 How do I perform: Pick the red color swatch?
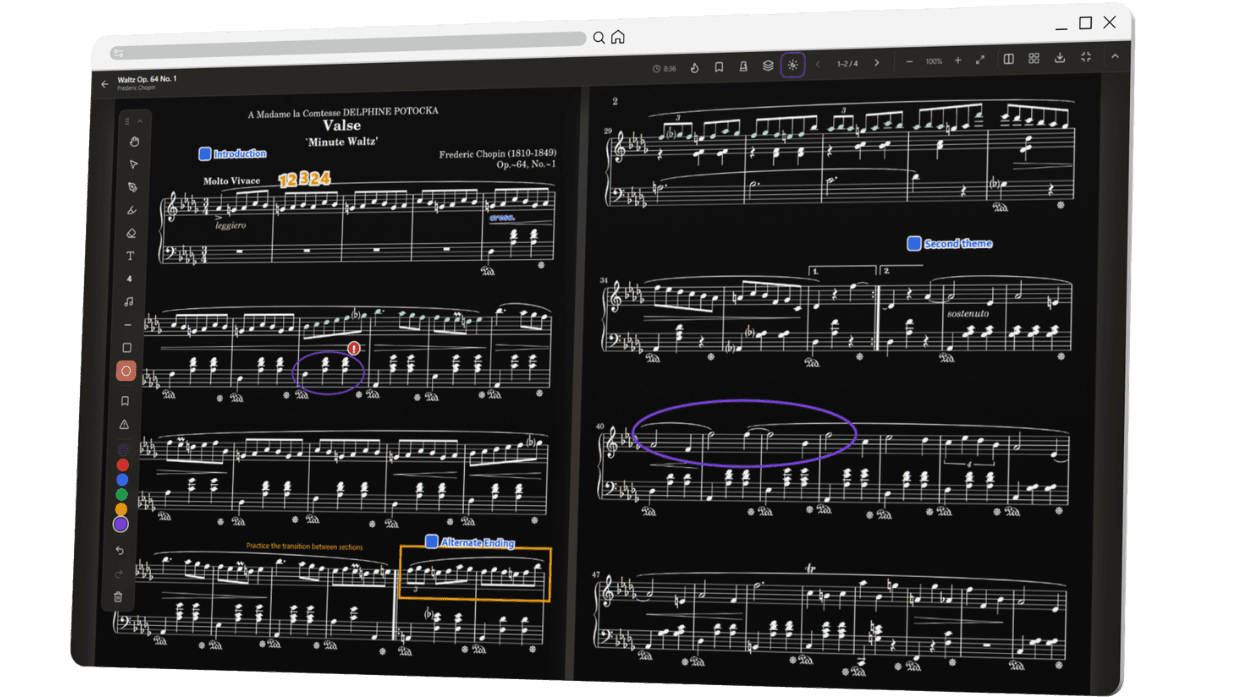[x=123, y=465]
